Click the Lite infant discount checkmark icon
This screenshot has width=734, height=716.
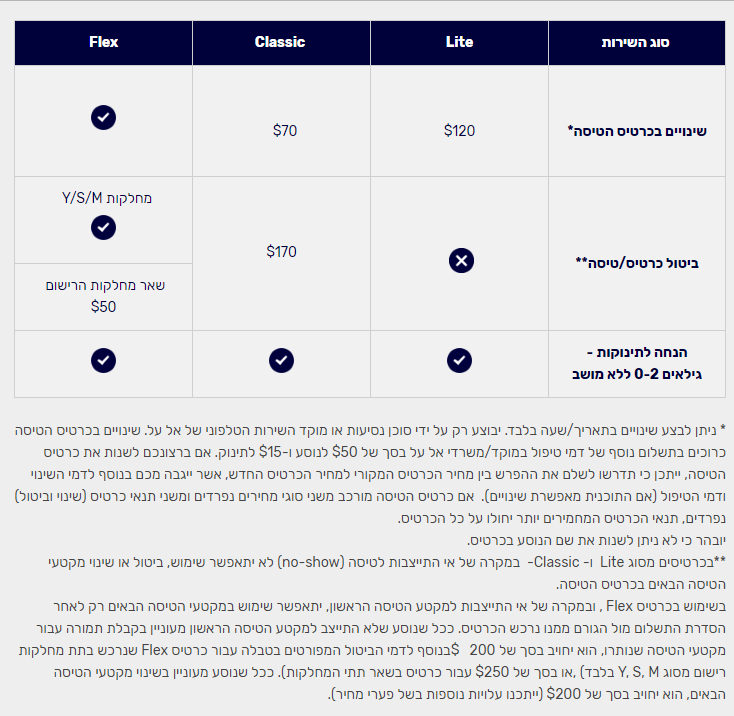tap(459, 359)
